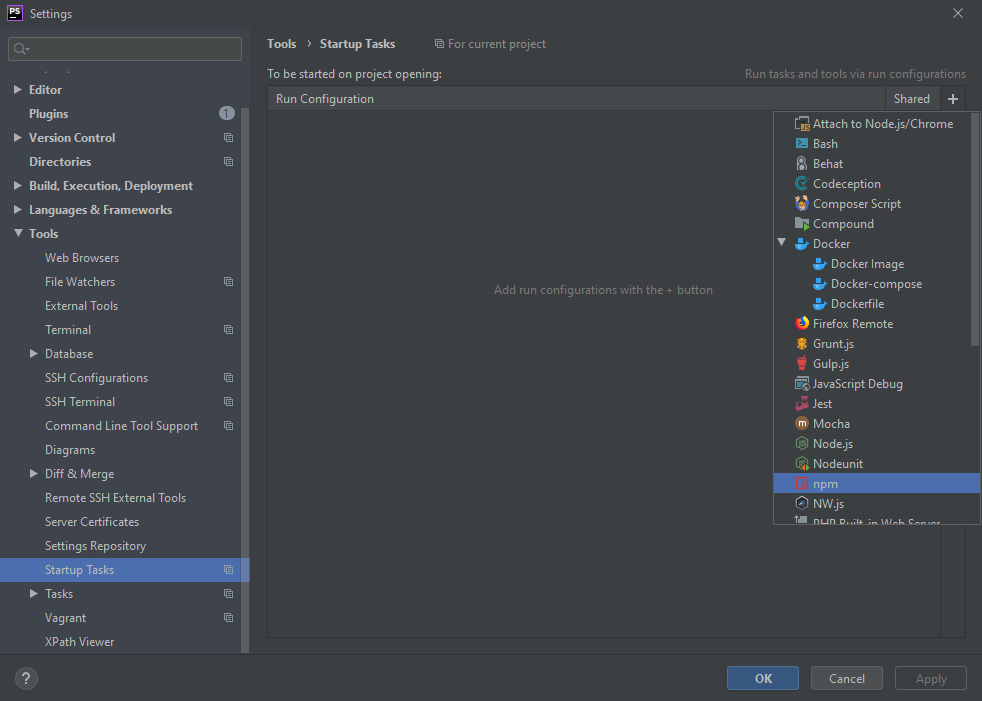This screenshot has width=982, height=701.
Task: Click the Jest icon
Action: pyautogui.click(x=802, y=403)
